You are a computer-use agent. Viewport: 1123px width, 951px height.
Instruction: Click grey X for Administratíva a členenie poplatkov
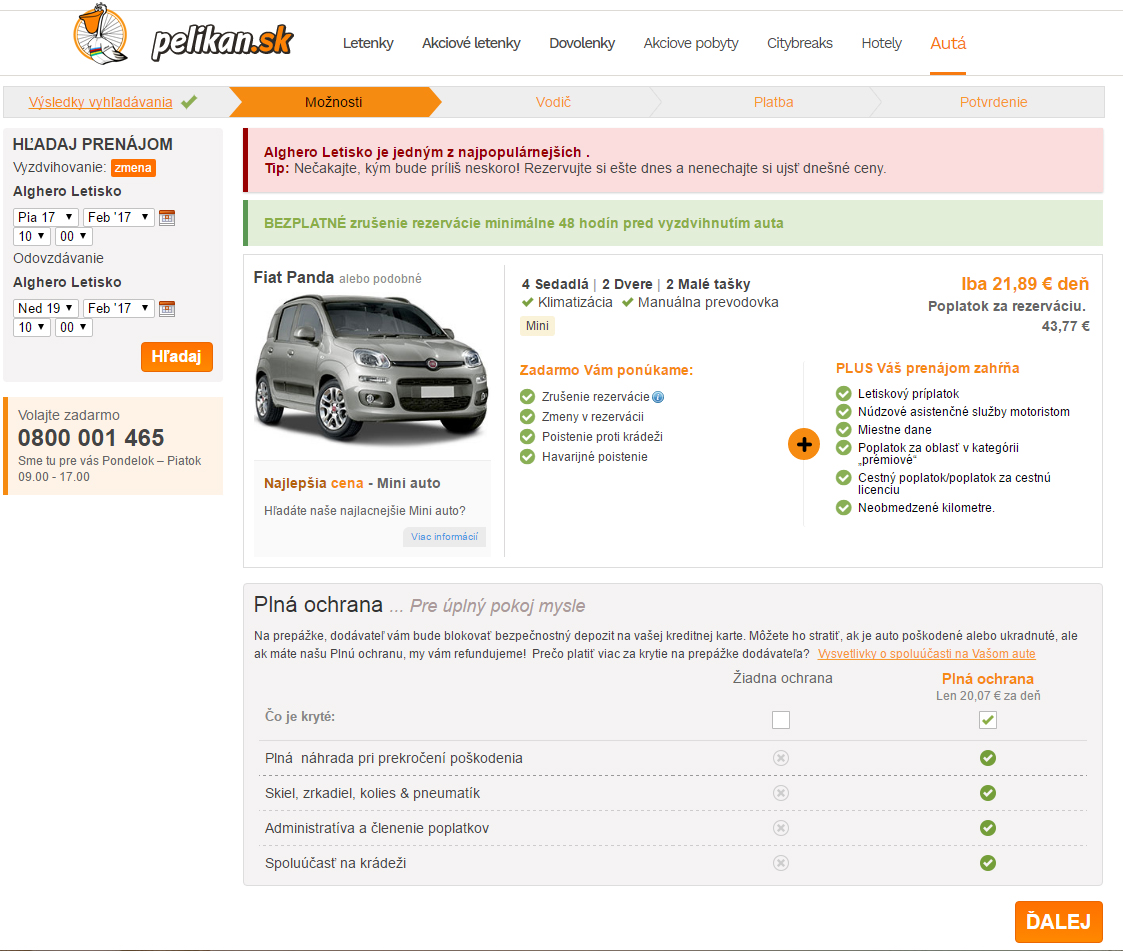pyautogui.click(x=781, y=828)
